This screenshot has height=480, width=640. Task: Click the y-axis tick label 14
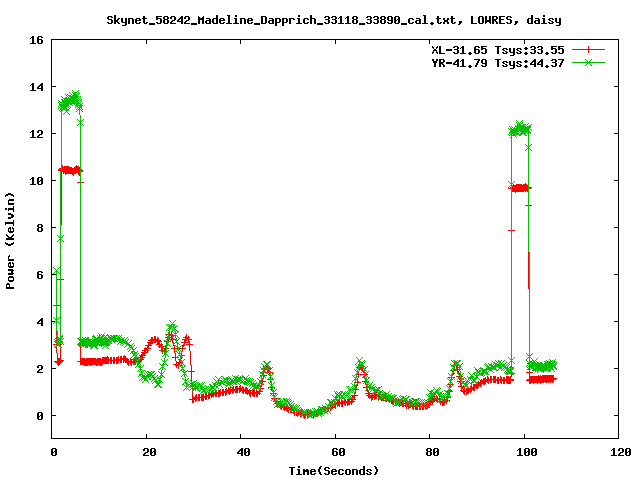[x=36, y=87]
